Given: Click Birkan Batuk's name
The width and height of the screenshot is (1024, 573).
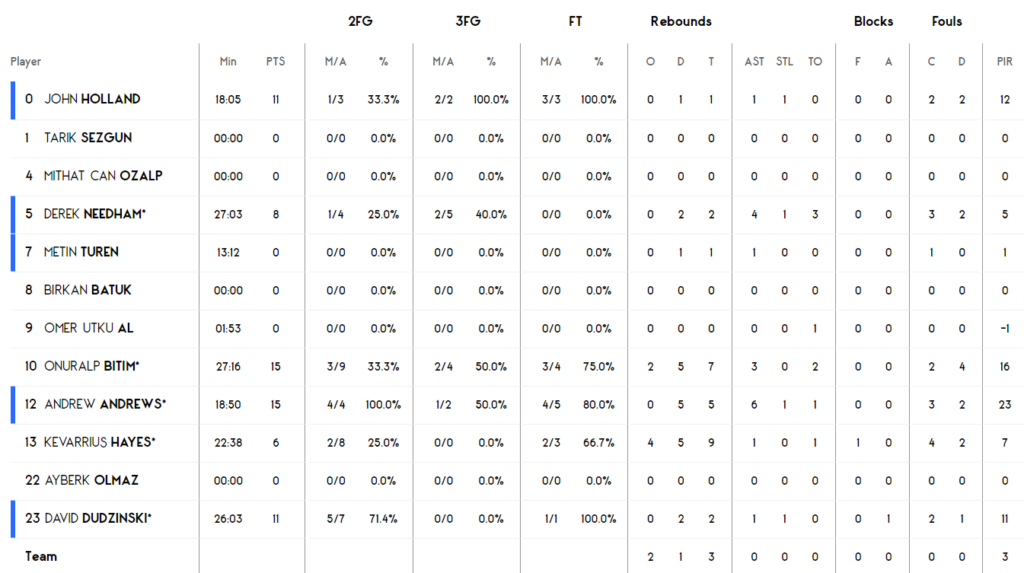Looking at the screenshot, I should point(88,290).
